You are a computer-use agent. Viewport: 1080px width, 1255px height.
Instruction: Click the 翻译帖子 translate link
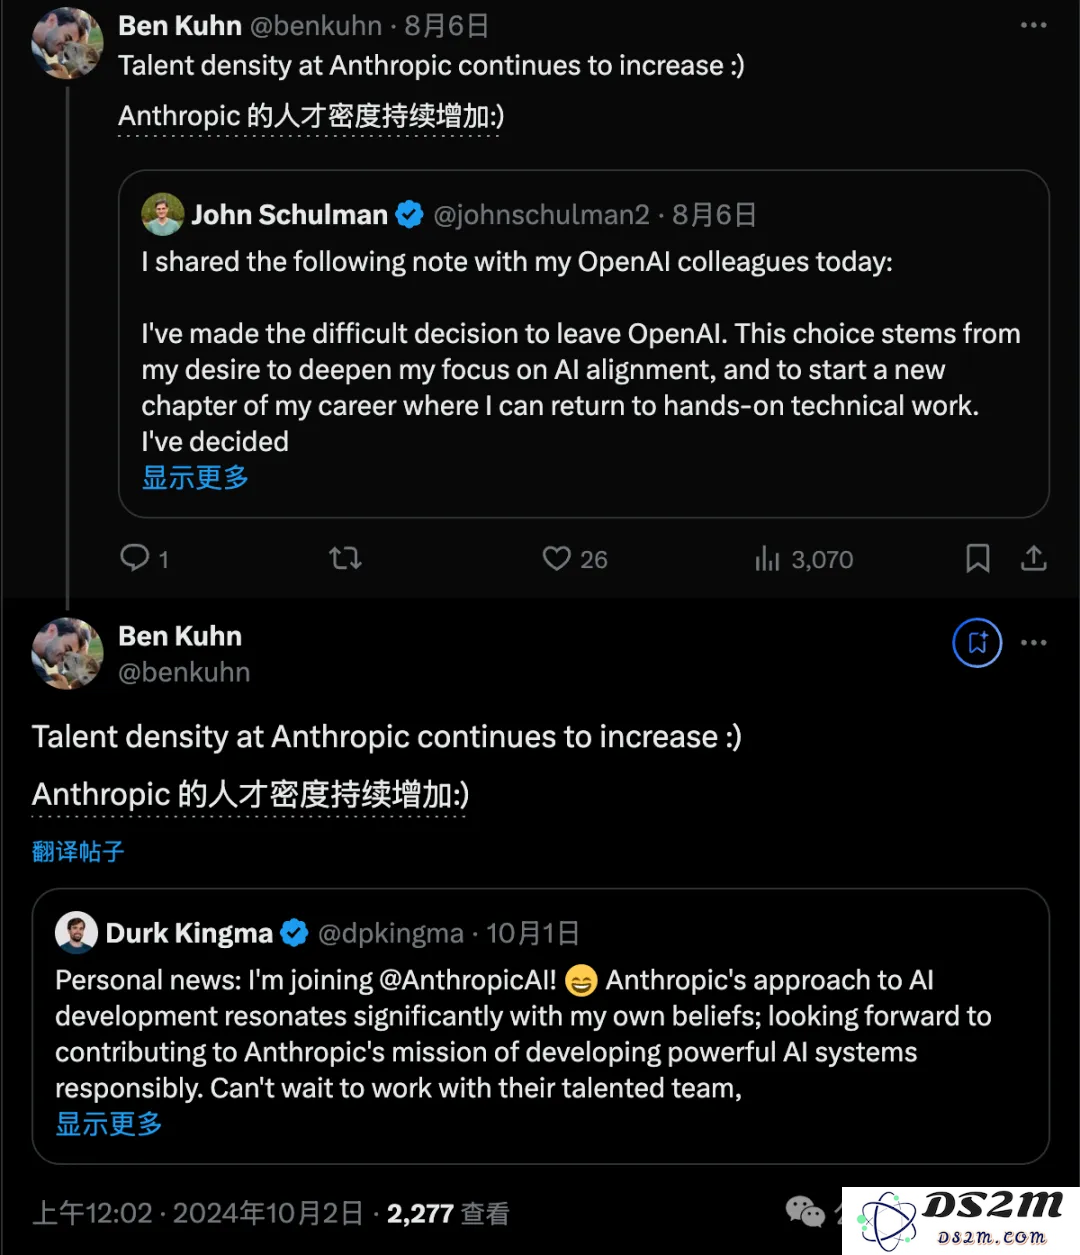78,852
